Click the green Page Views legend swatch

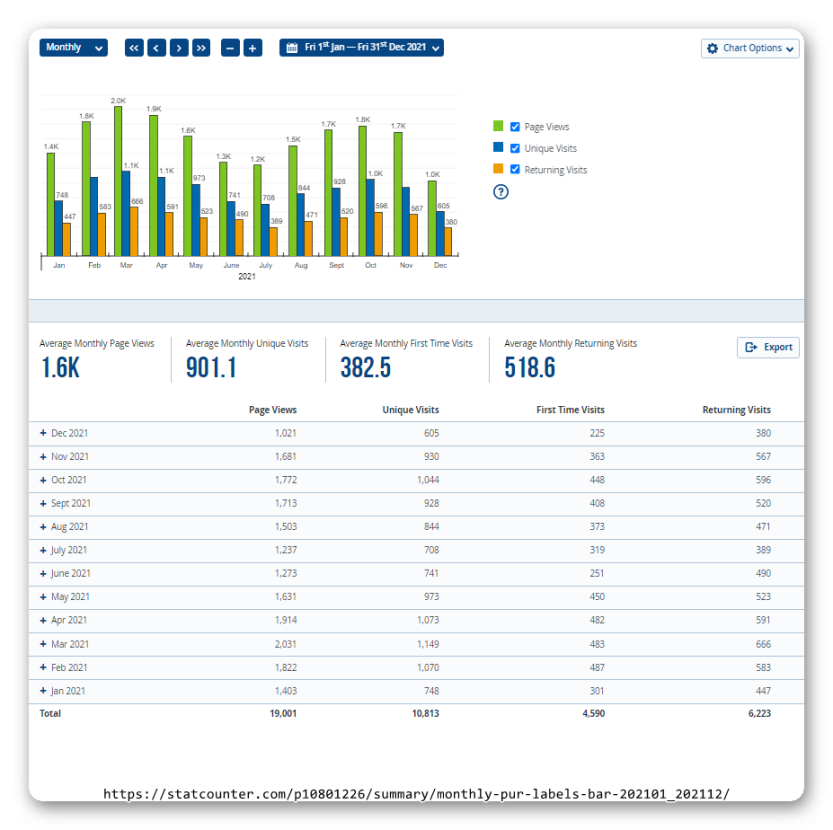point(498,127)
